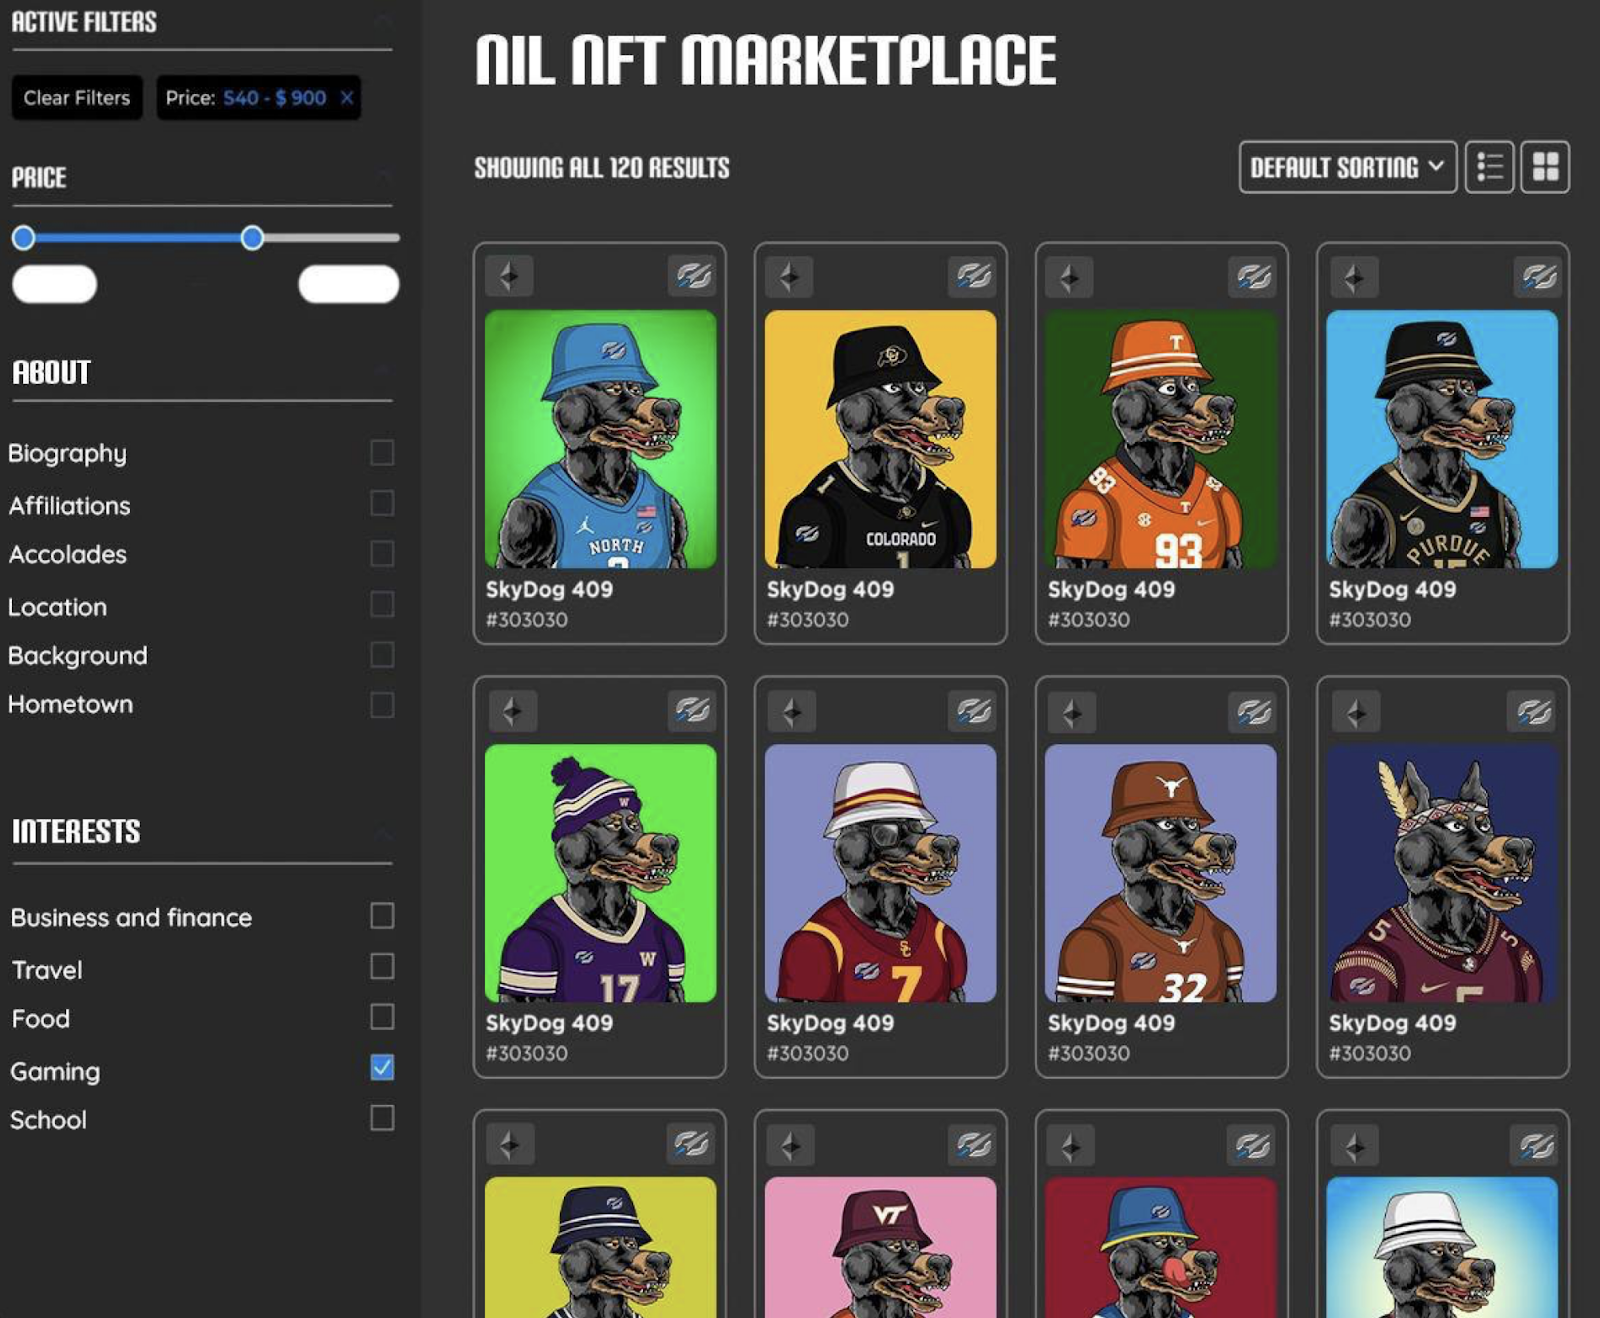Open the SkyDog in orange 93 jersey image
Screen dimensions: 1600x1318
click(x=1161, y=439)
